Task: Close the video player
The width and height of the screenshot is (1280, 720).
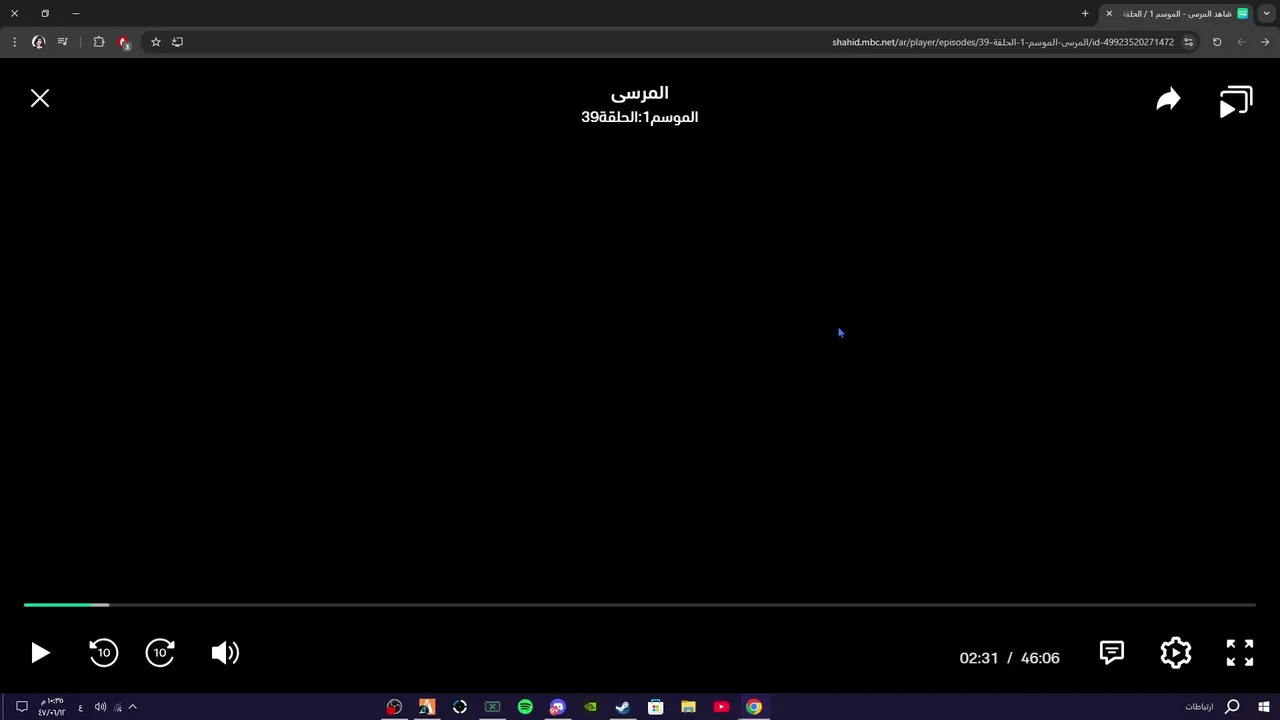Action: (40, 98)
